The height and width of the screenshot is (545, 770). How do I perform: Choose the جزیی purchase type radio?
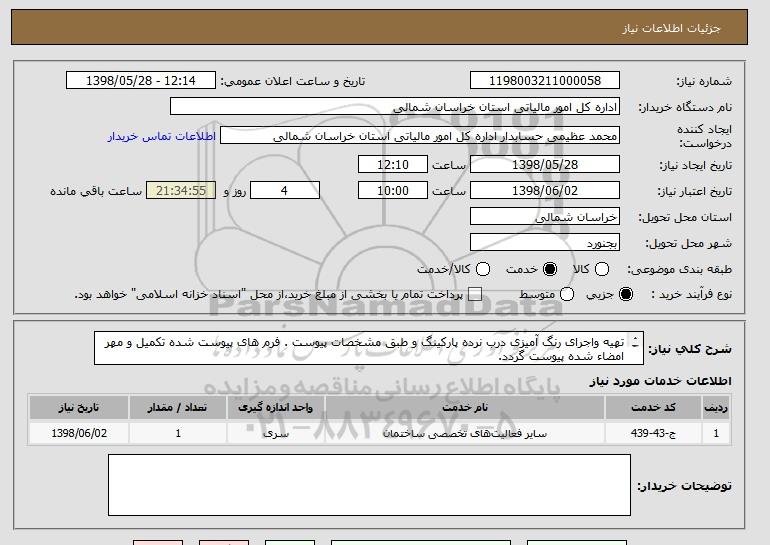point(626,294)
